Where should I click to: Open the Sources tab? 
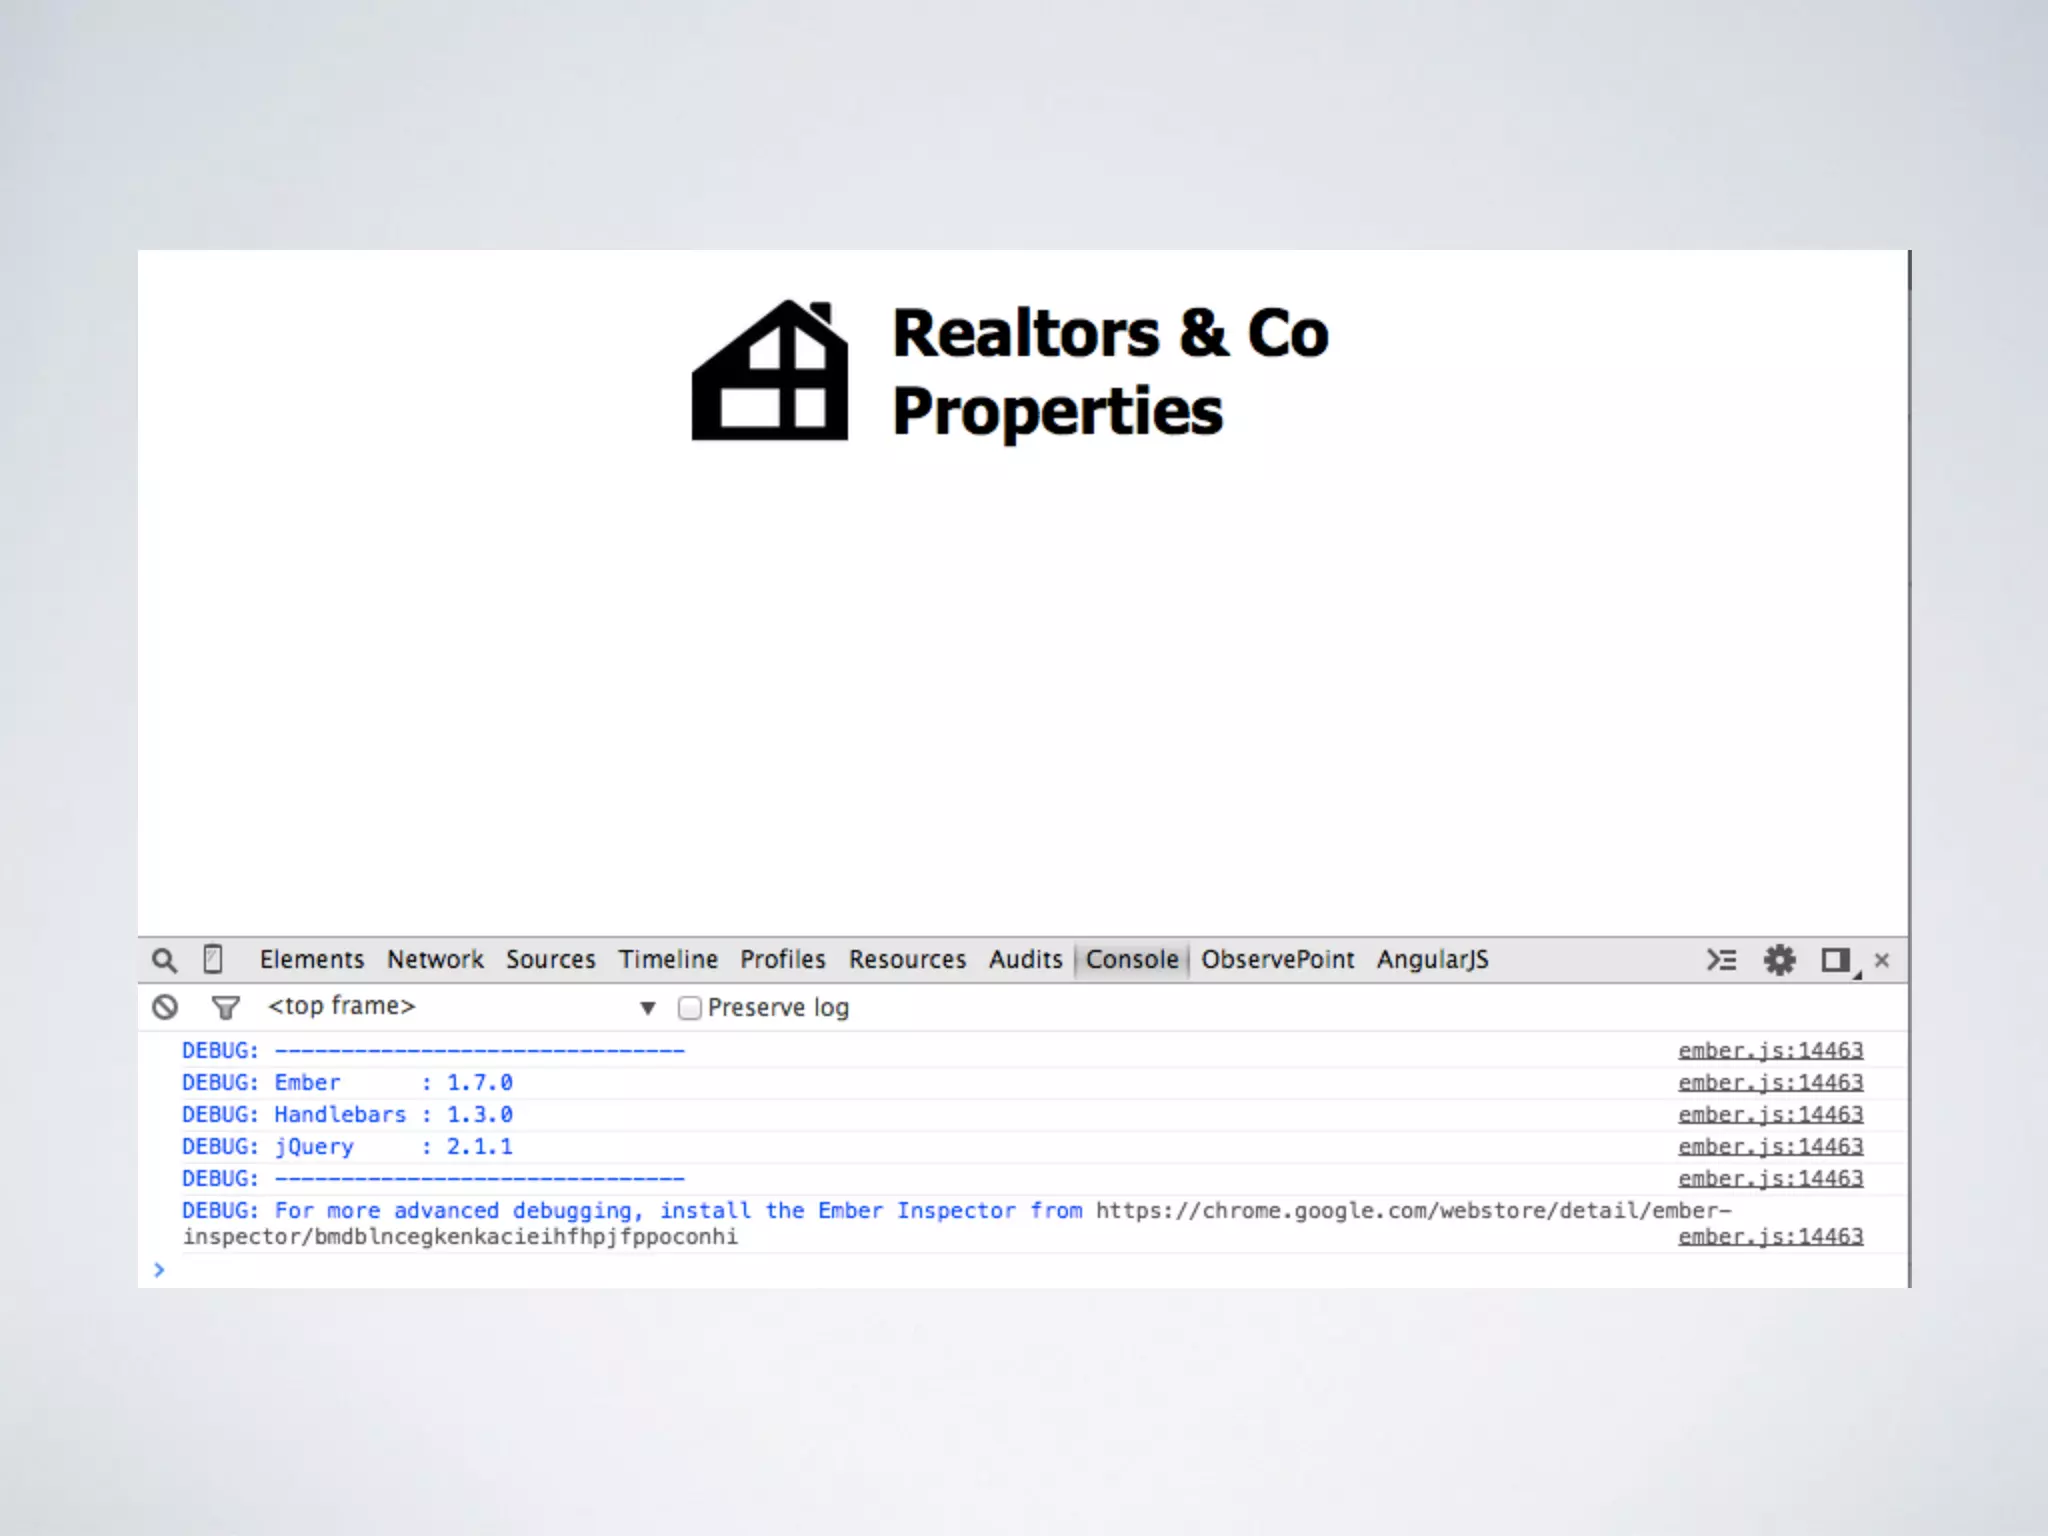pyautogui.click(x=550, y=959)
